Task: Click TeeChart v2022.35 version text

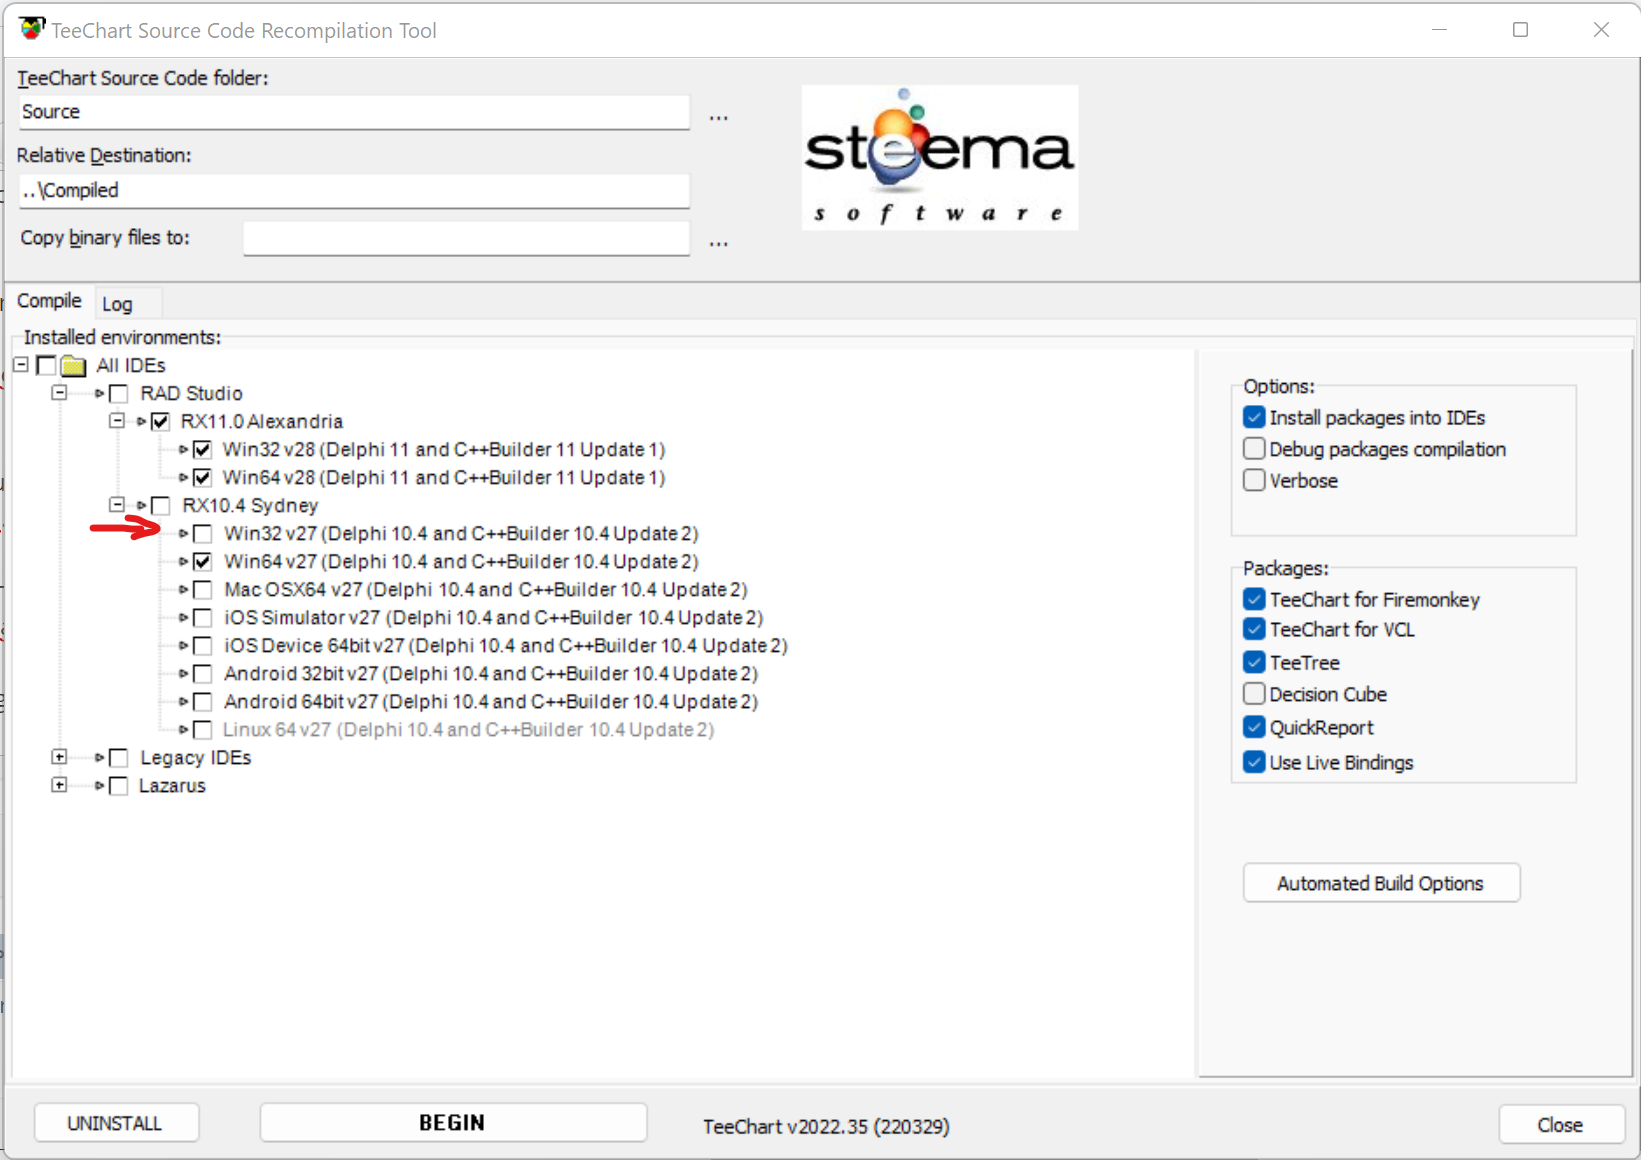Action: [826, 1126]
